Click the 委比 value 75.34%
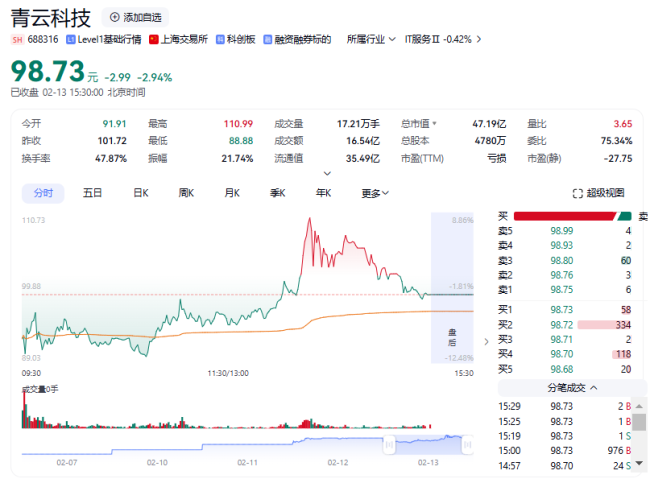 [616, 141]
